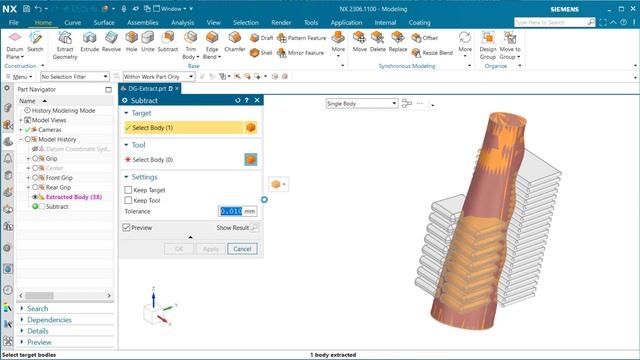Expand the Model Views tree node
Image resolution: width=640 pixels, height=360 pixels.
(x=20, y=120)
